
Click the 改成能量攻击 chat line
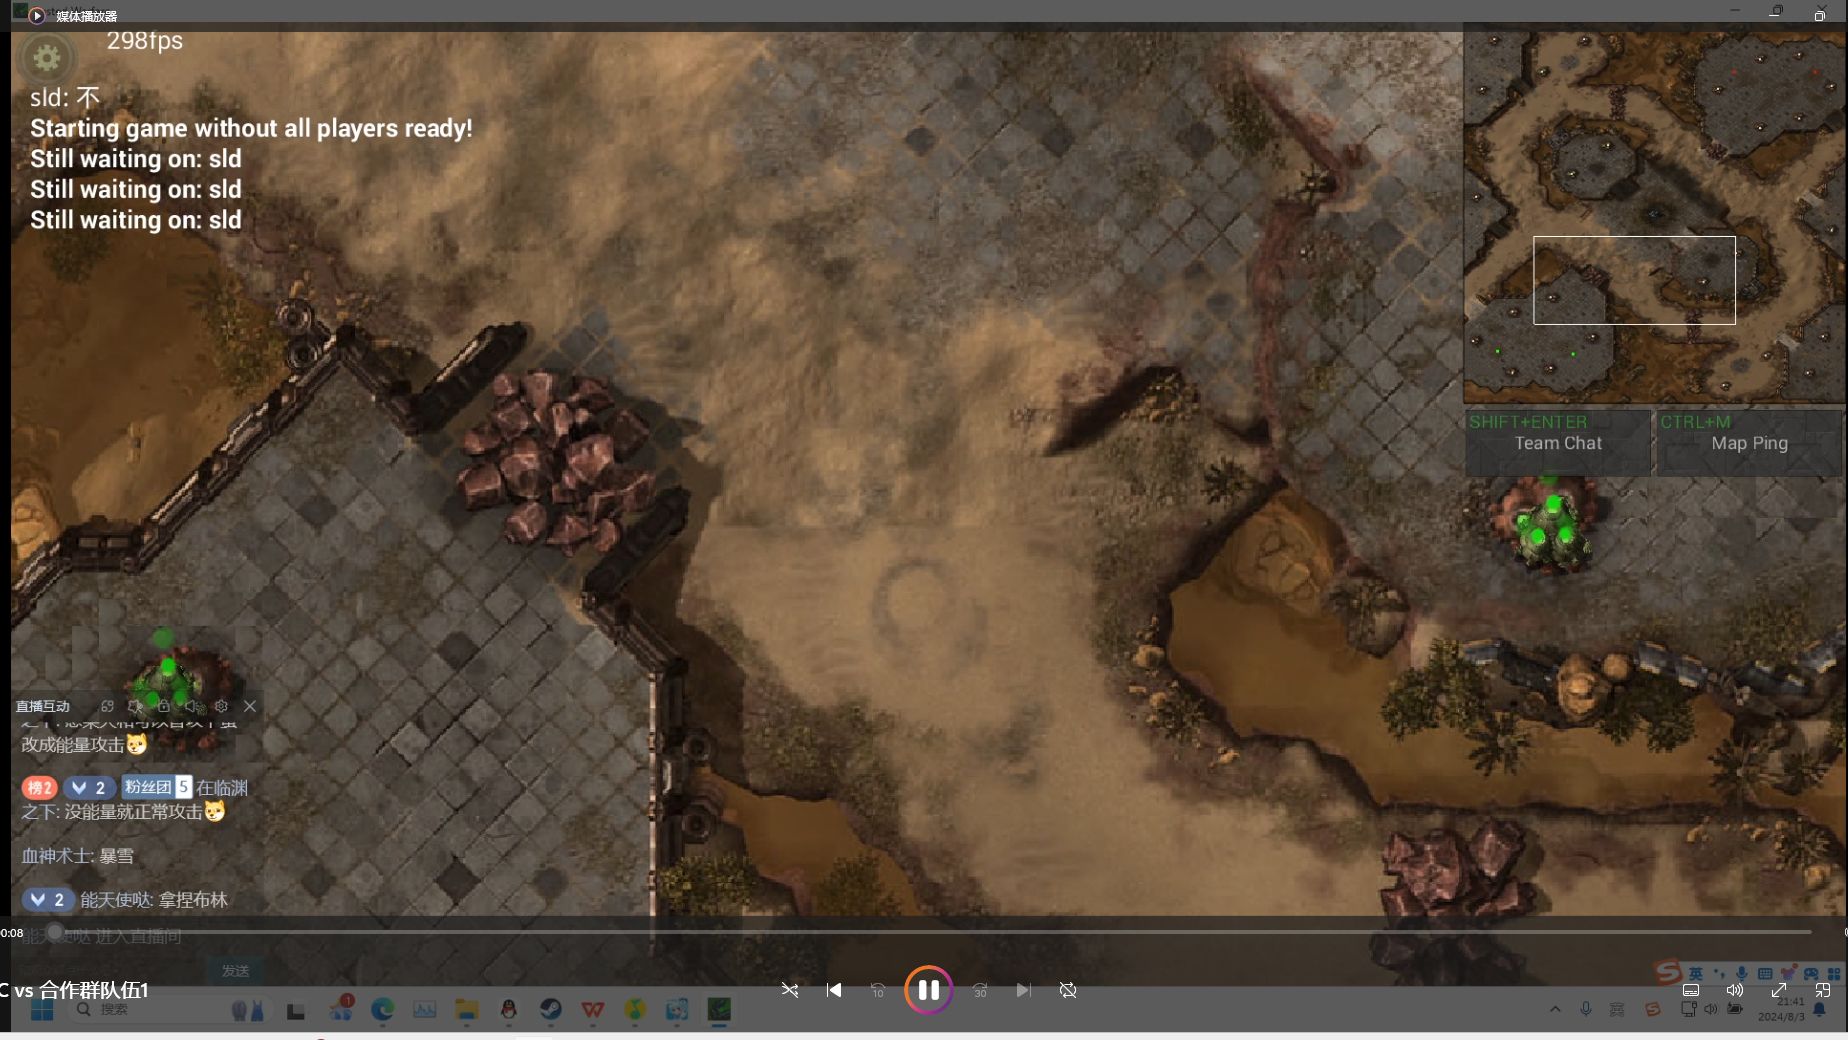click(84, 745)
